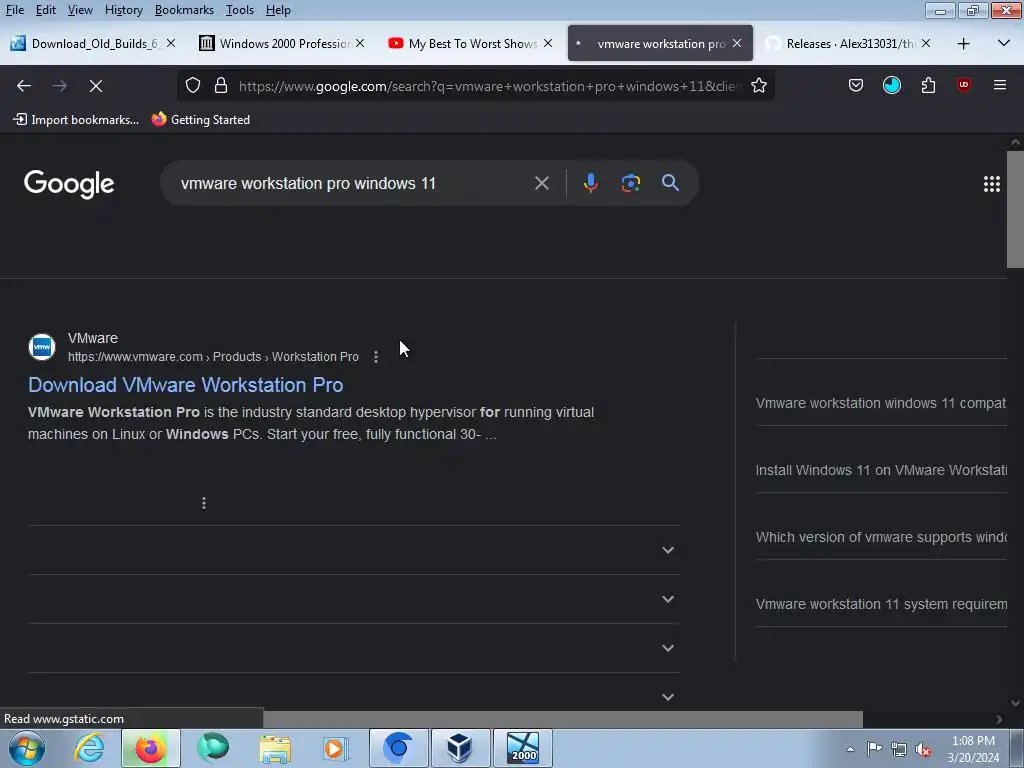Open 'Which version of vmware supports' suggestion
The width and height of the screenshot is (1024, 768).
881,537
